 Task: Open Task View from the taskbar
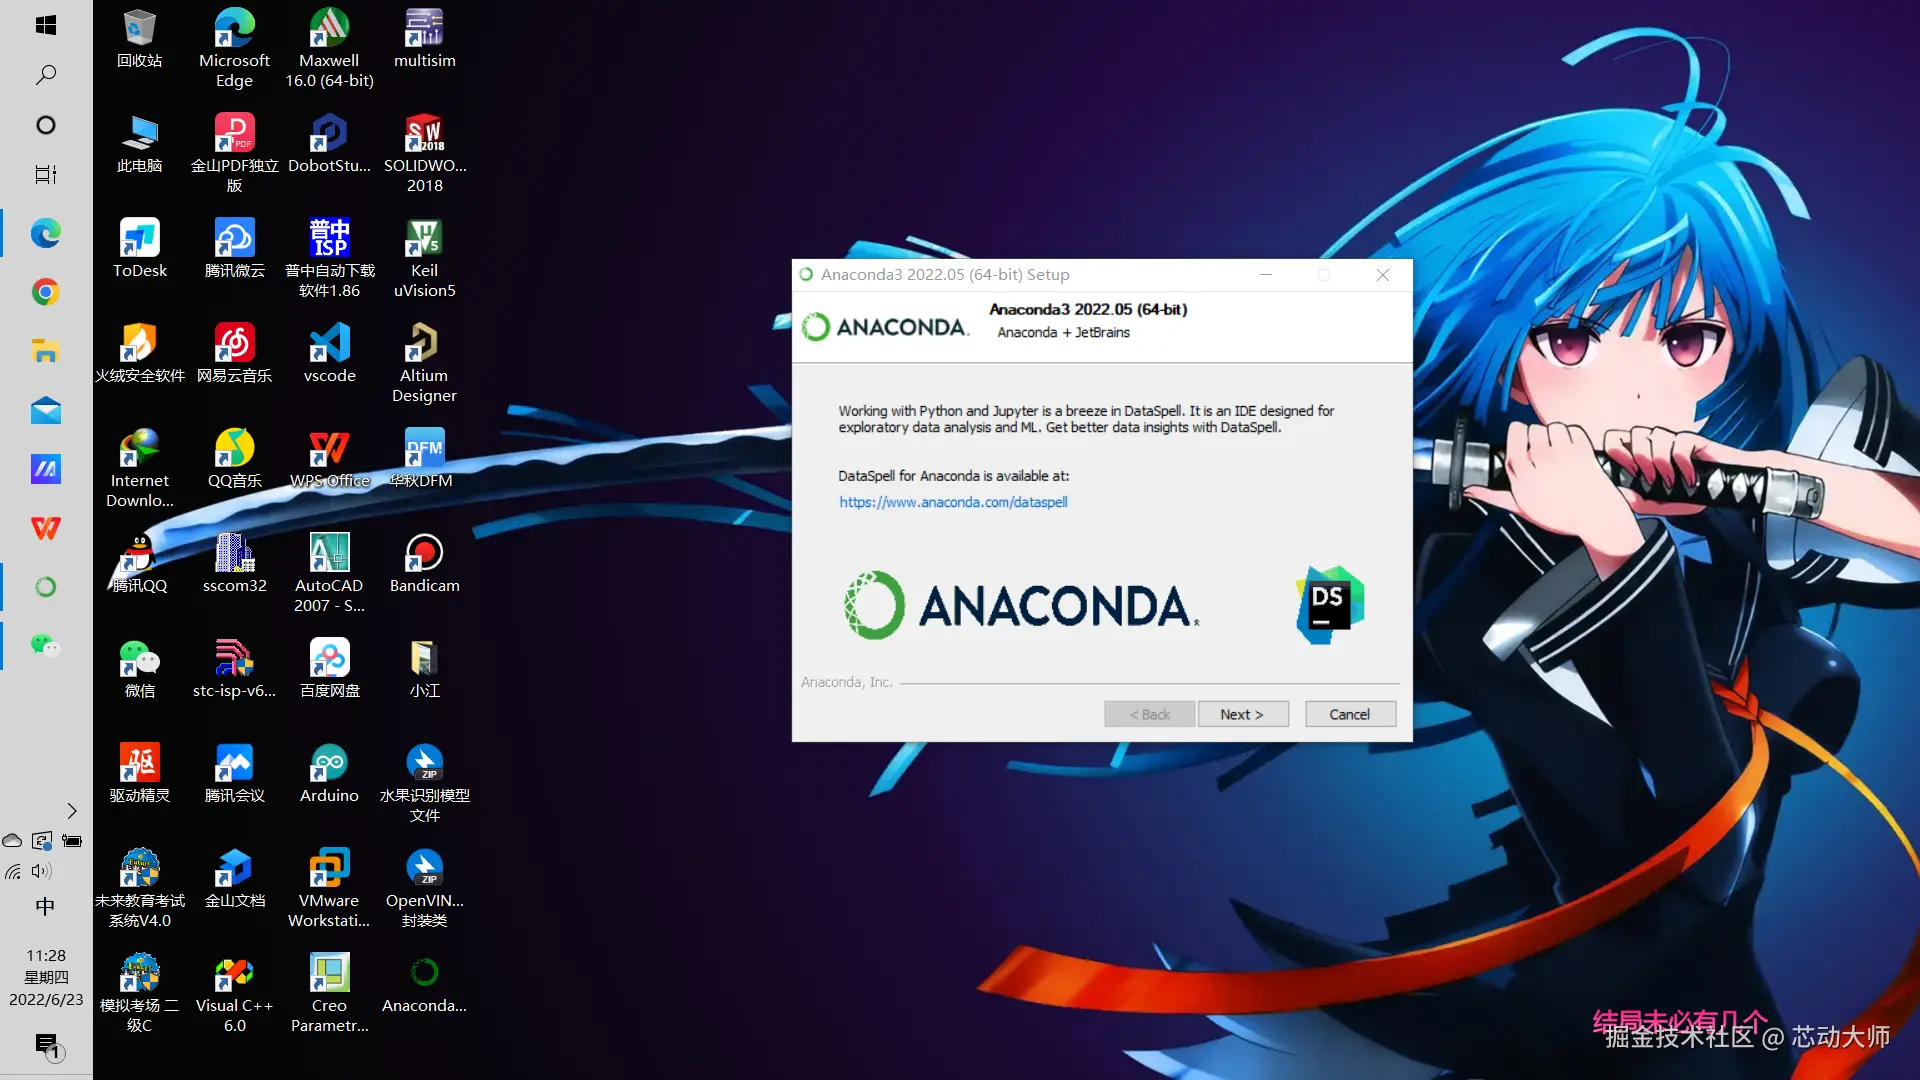[45, 175]
